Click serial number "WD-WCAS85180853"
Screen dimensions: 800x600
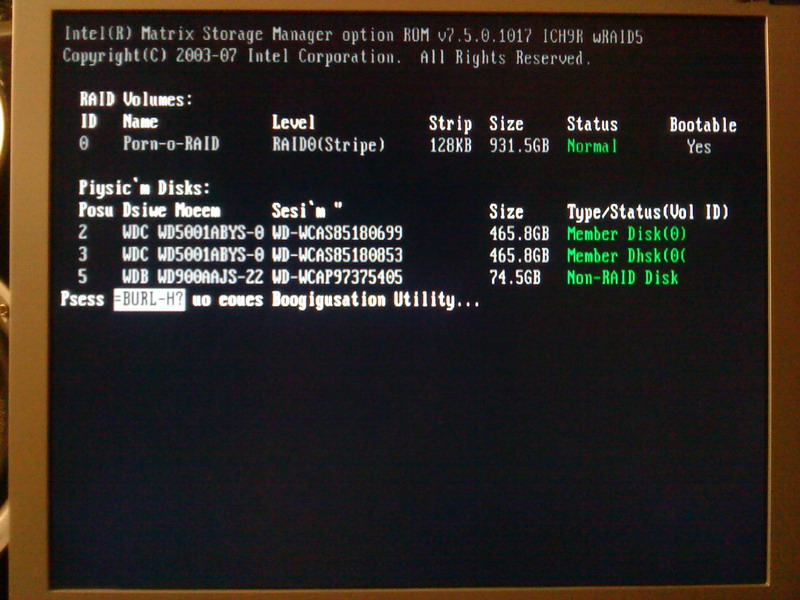(x=337, y=255)
